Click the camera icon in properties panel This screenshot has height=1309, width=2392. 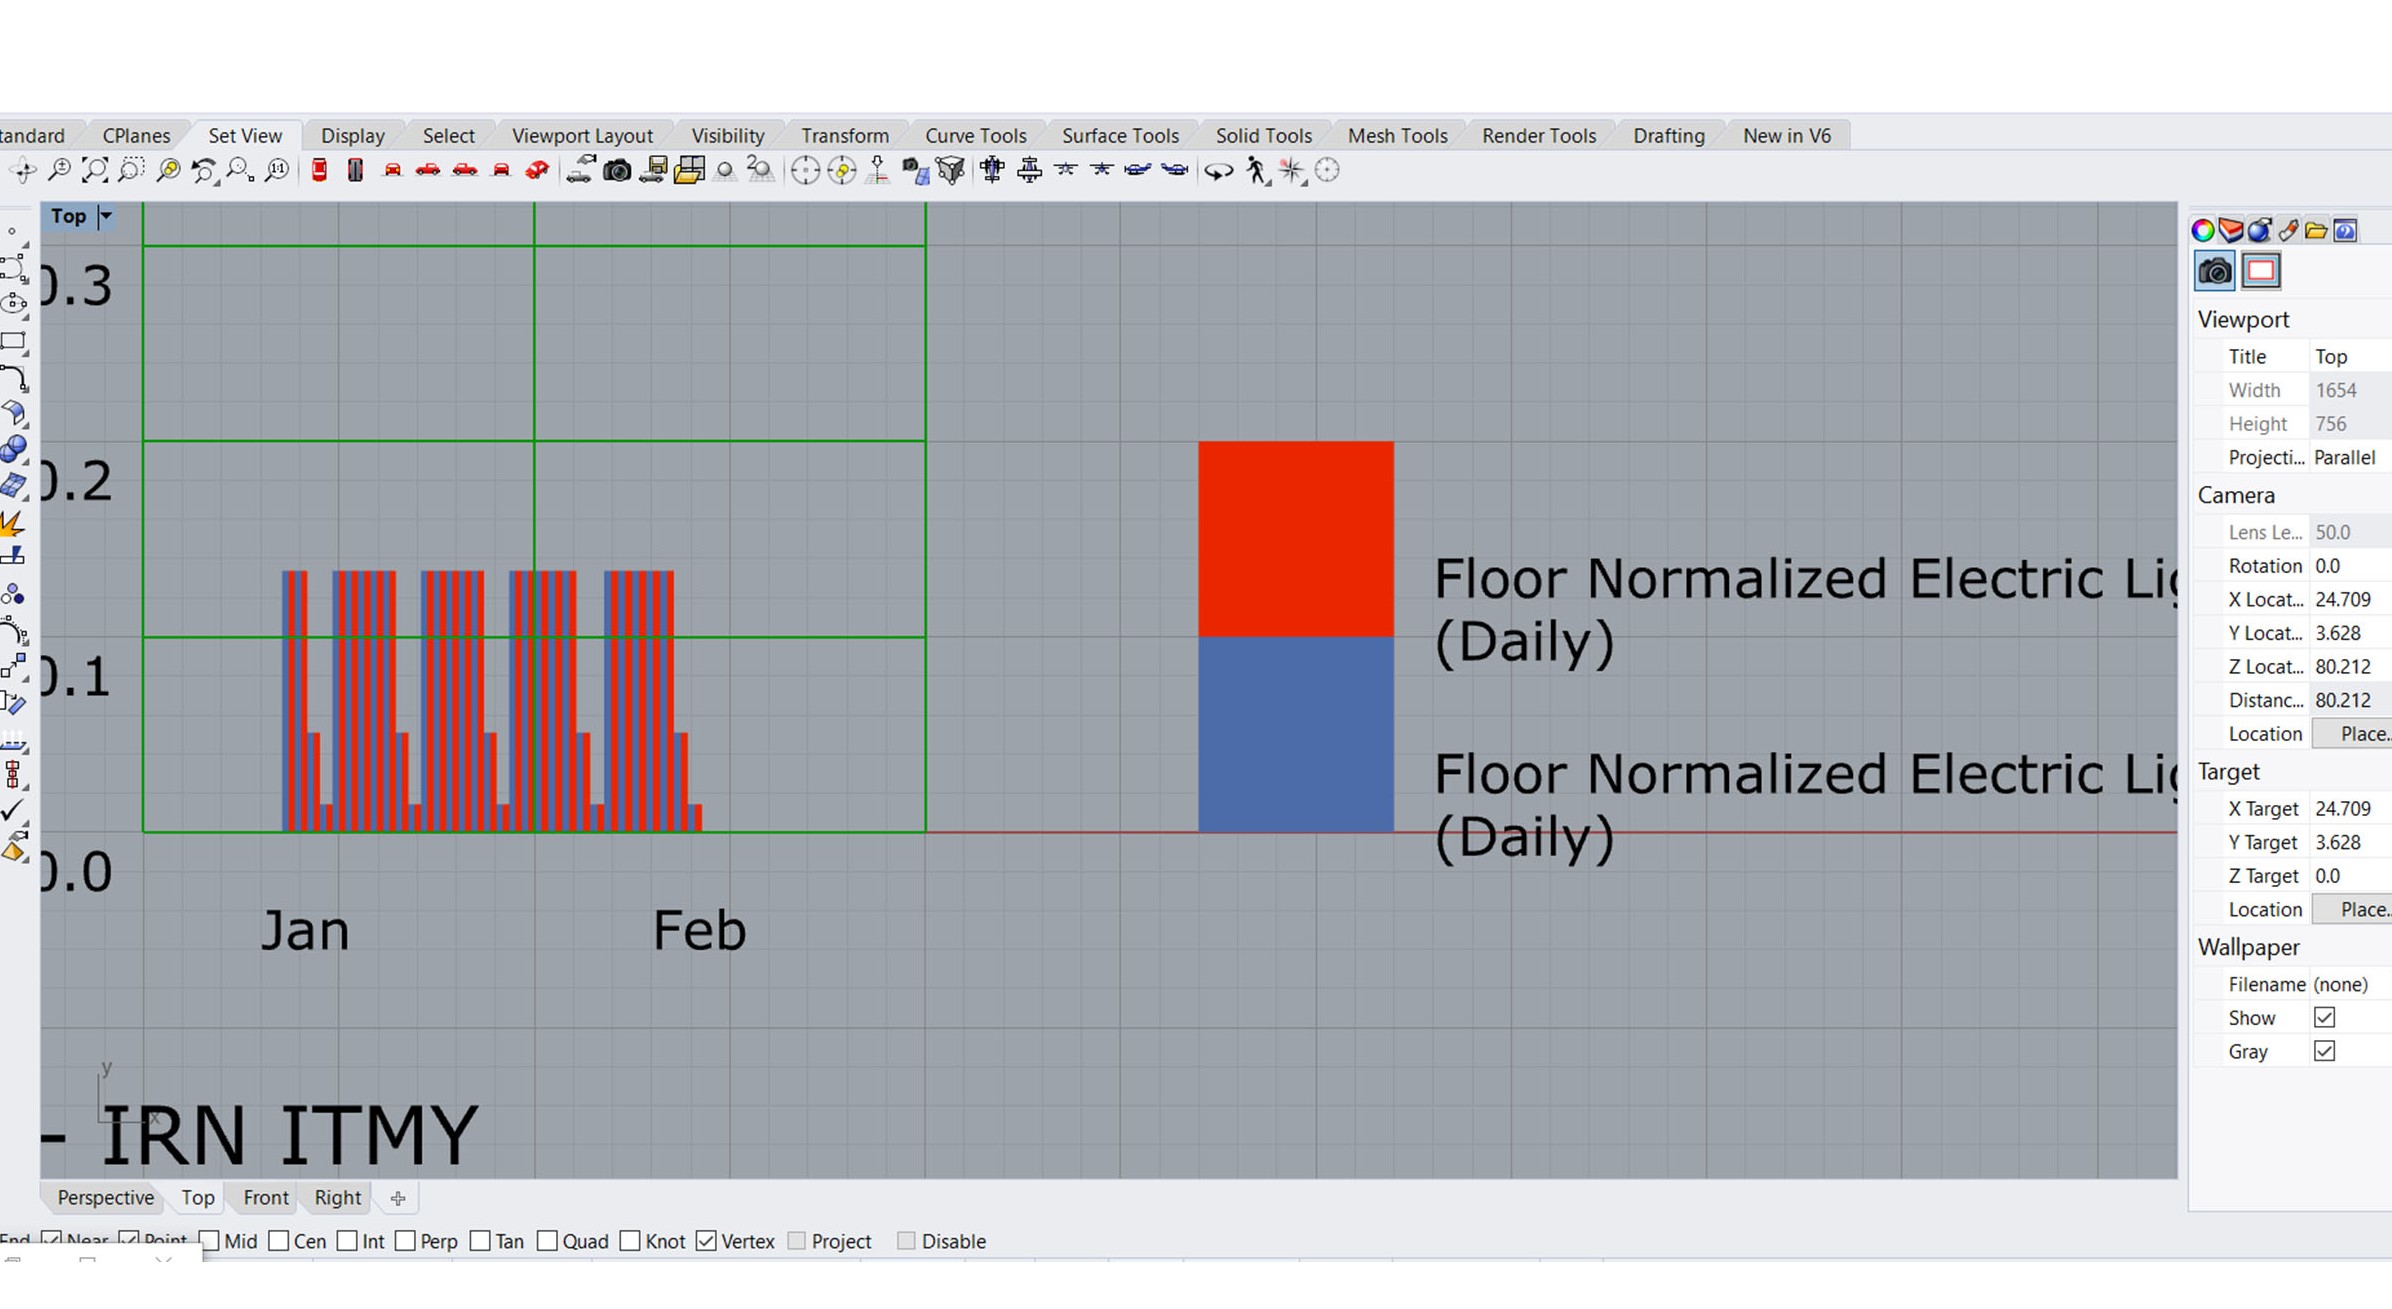[2215, 271]
